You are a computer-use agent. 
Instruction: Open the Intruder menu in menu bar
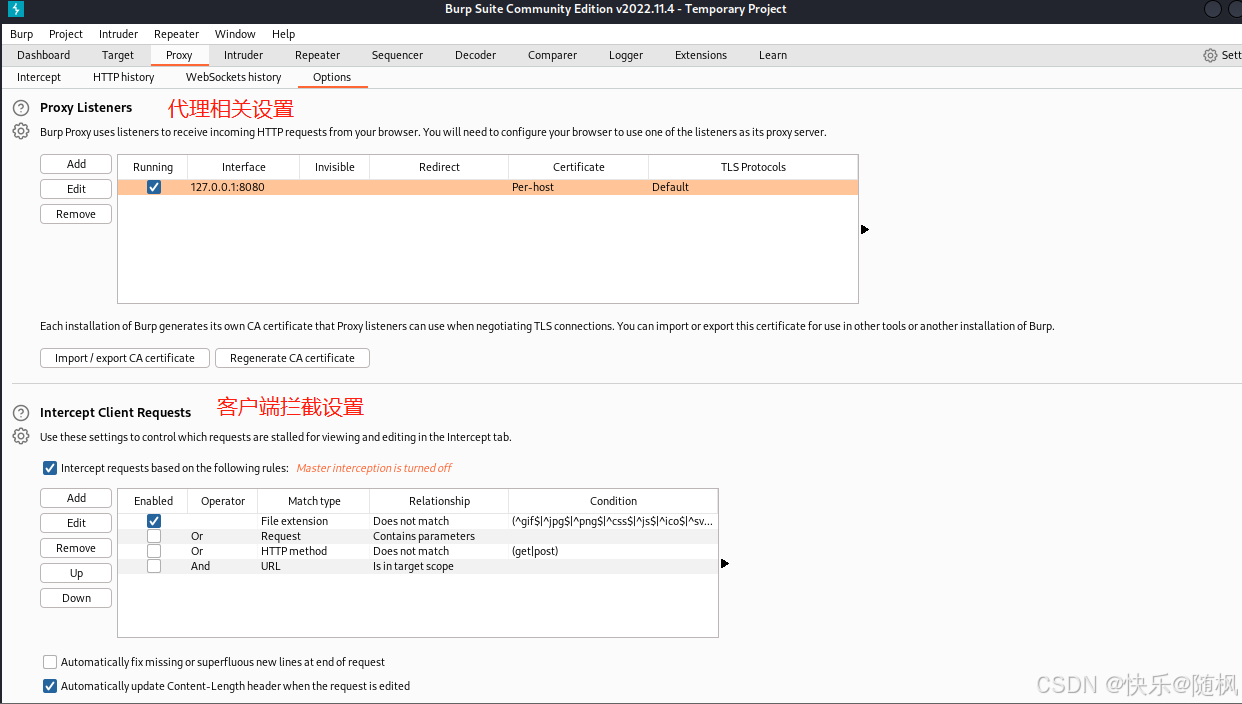tap(118, 34)
